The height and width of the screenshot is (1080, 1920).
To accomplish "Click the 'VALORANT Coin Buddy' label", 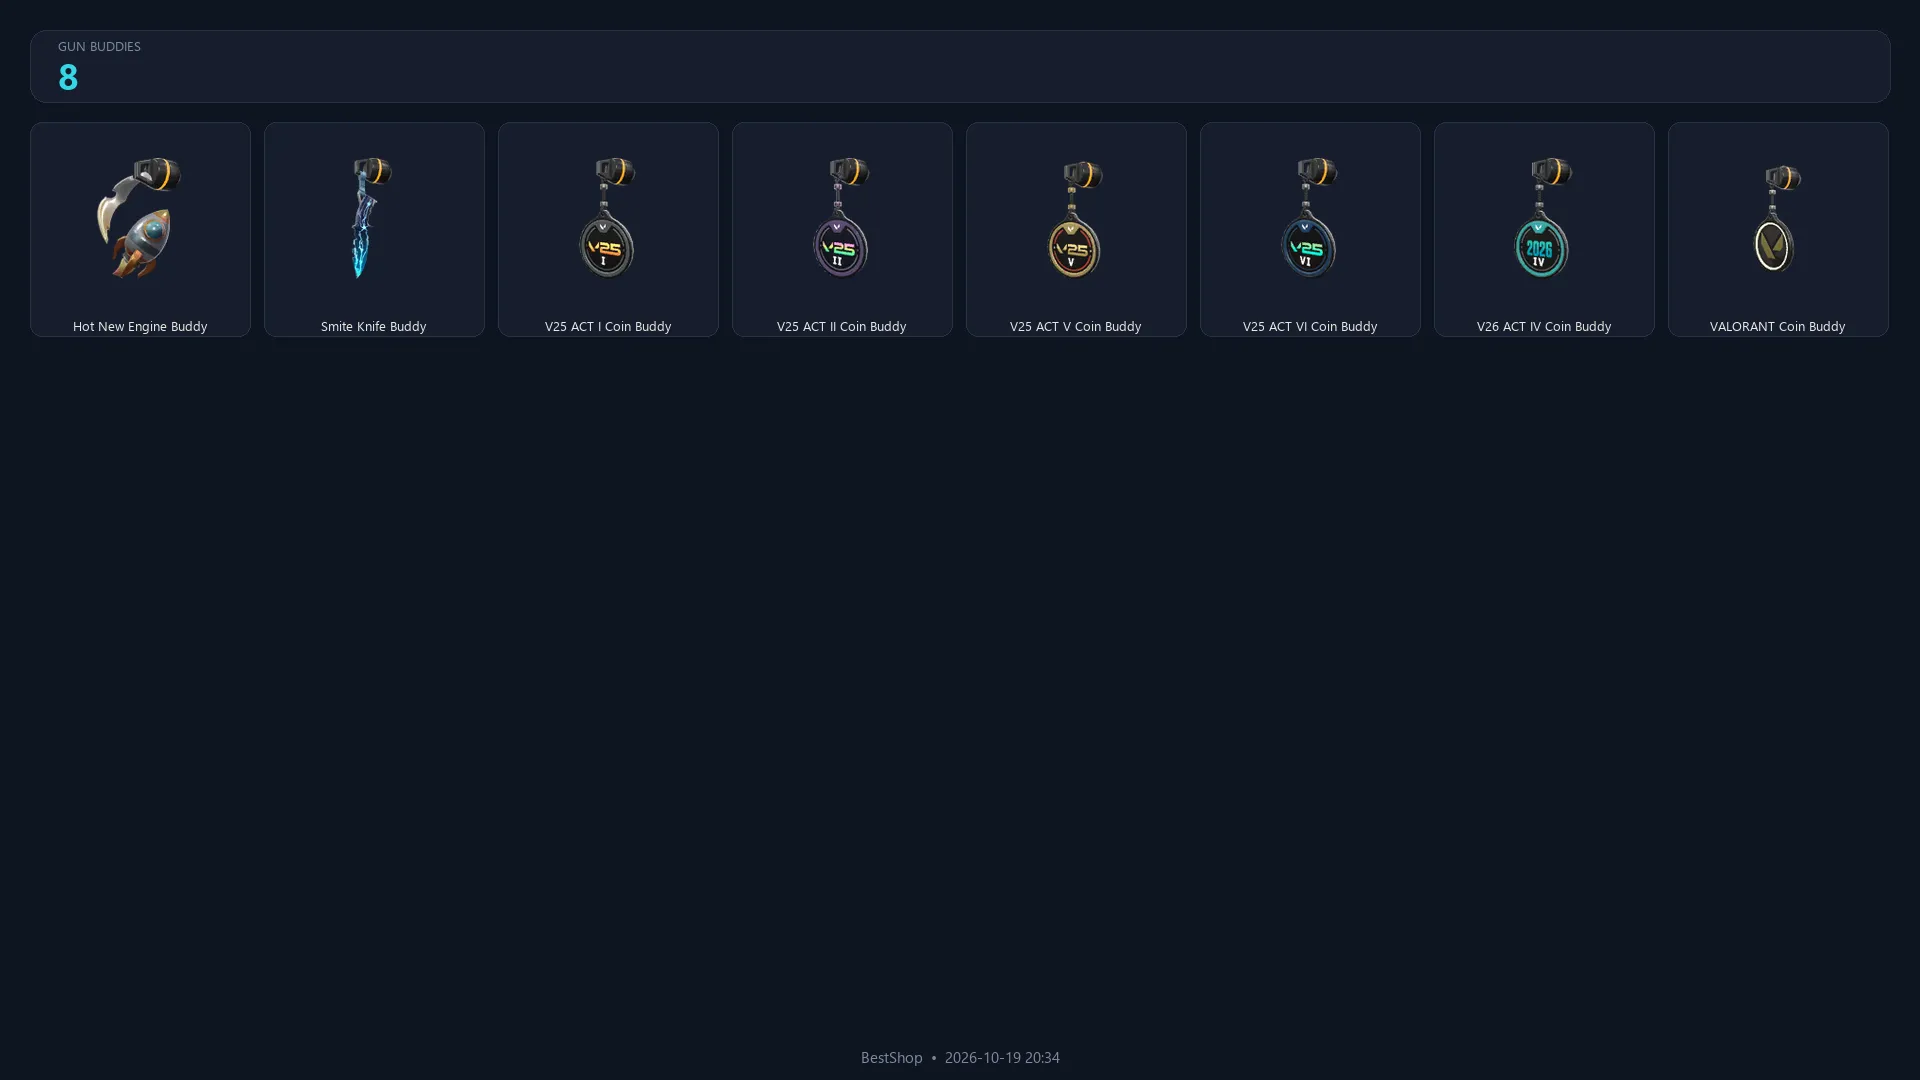I will [x=1777, y=326].
